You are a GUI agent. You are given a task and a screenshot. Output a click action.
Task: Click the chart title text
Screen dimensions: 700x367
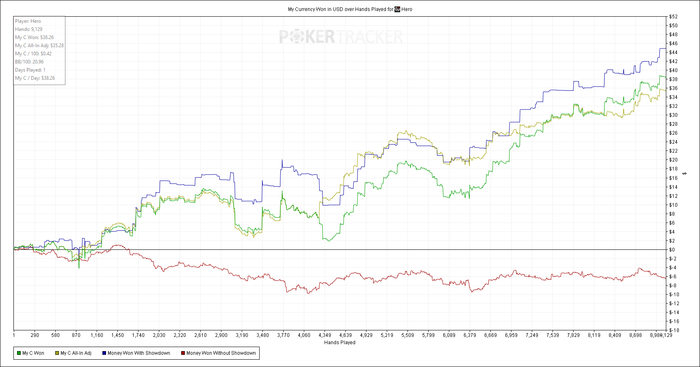coord(350,9)
